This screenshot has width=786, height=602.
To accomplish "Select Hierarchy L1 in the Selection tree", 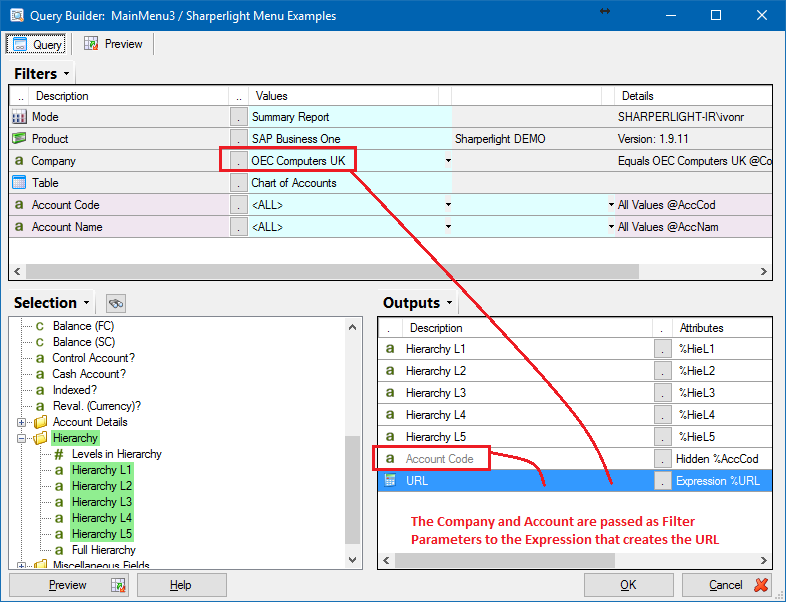I will (101, 470).
